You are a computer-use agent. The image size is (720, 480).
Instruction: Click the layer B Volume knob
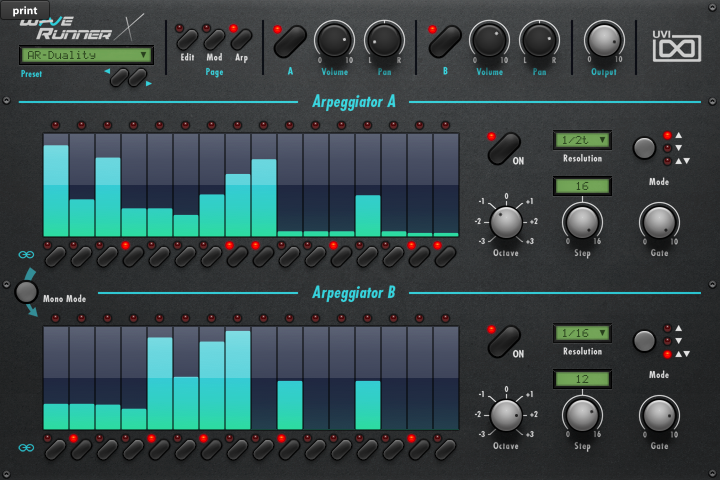point(489,41)
